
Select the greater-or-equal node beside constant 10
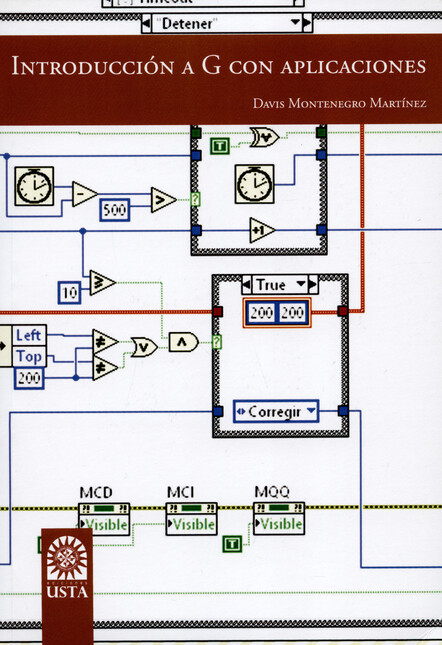(x=103, y=283)
